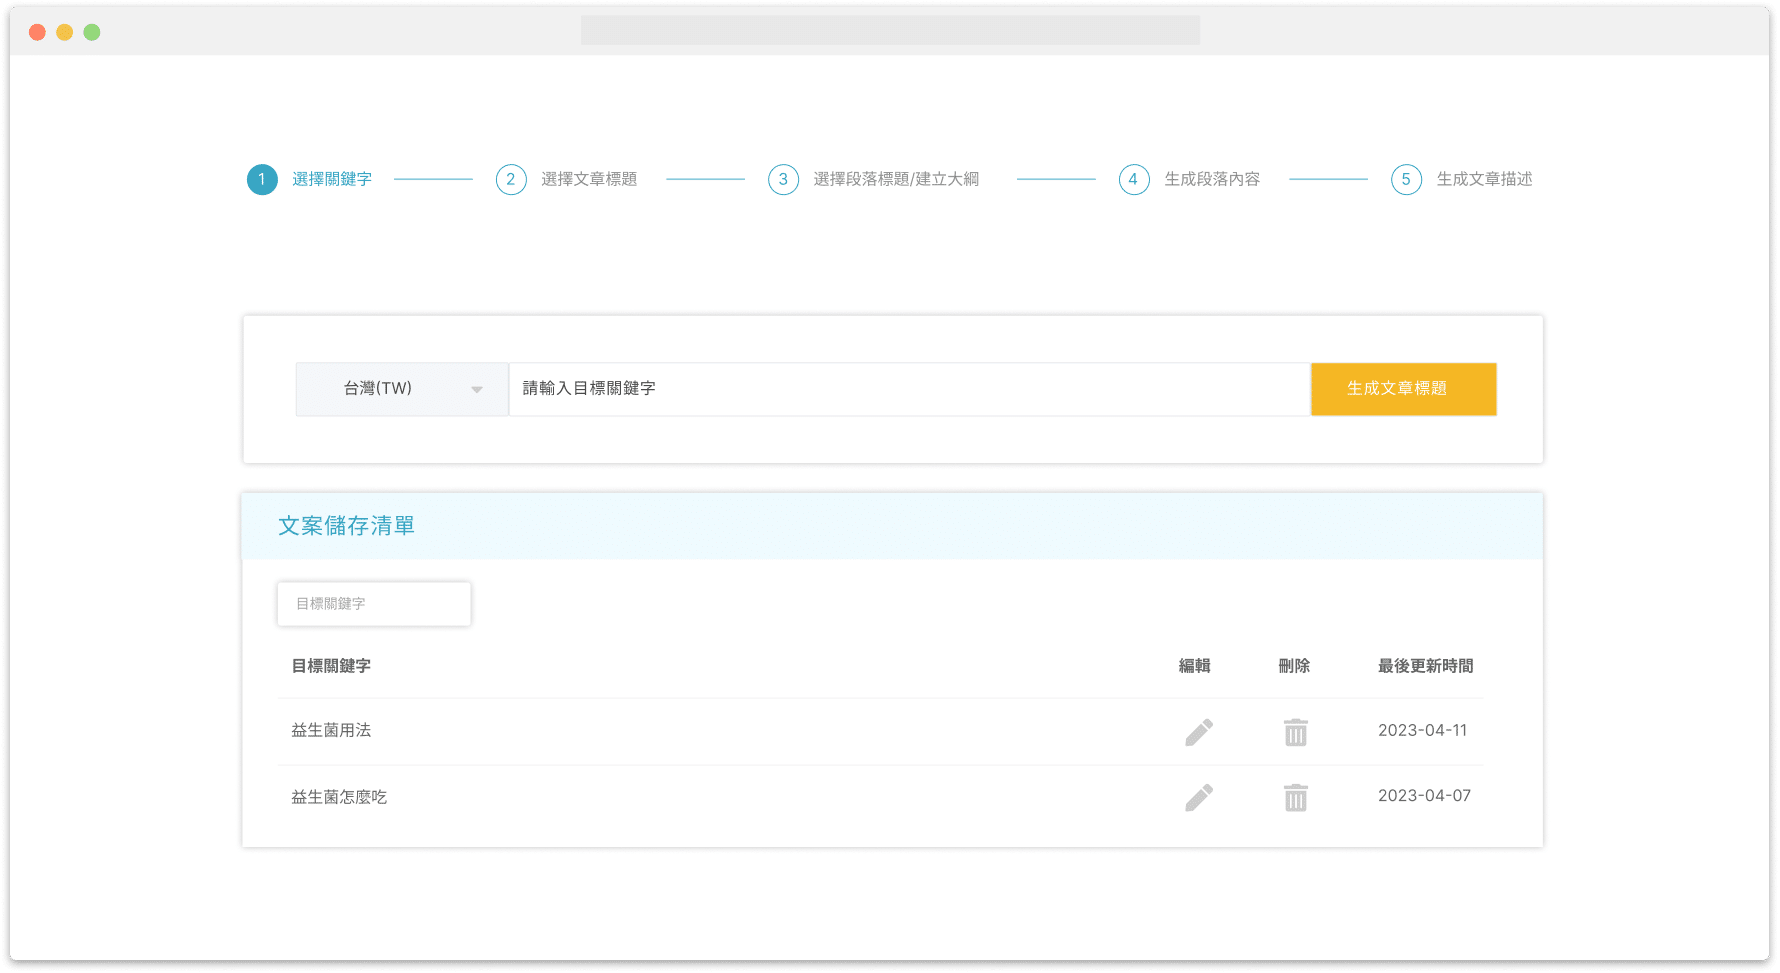Click the 目標關鍵字 filter search box
This screenshot has height=973, width=1780.
(x=374, y=604)
